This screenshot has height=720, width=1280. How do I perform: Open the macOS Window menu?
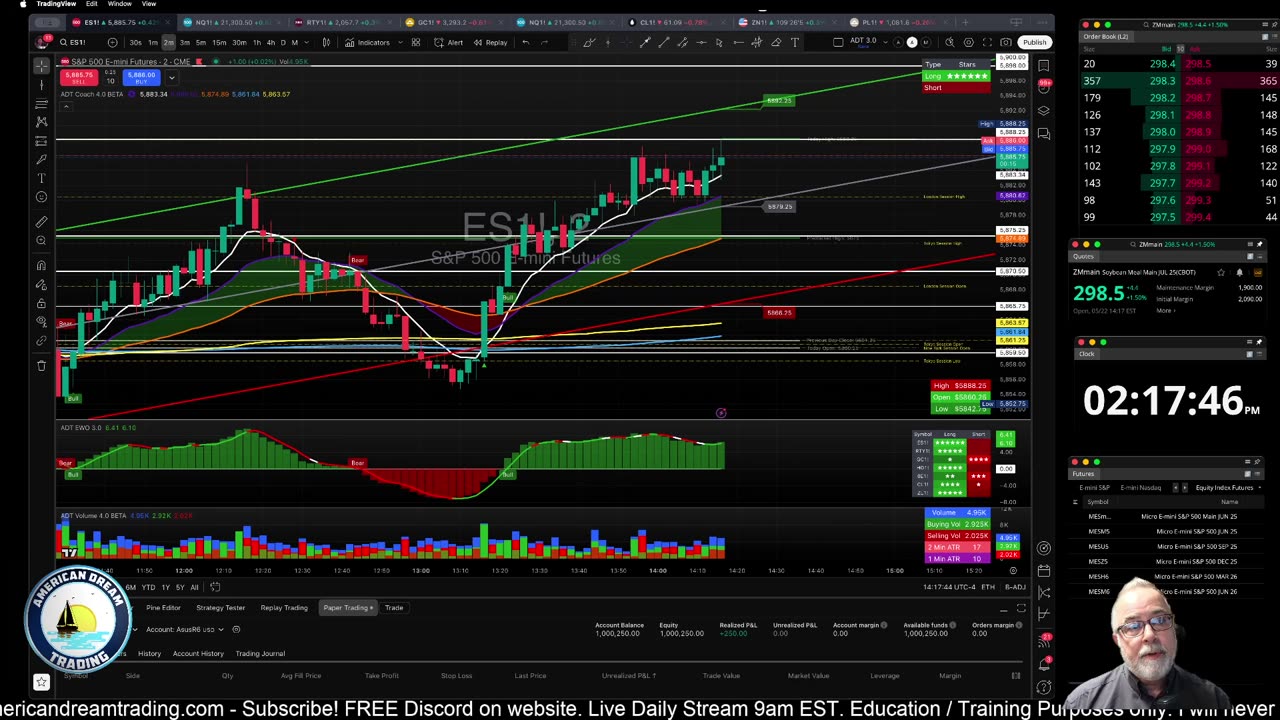coord(119,4)
